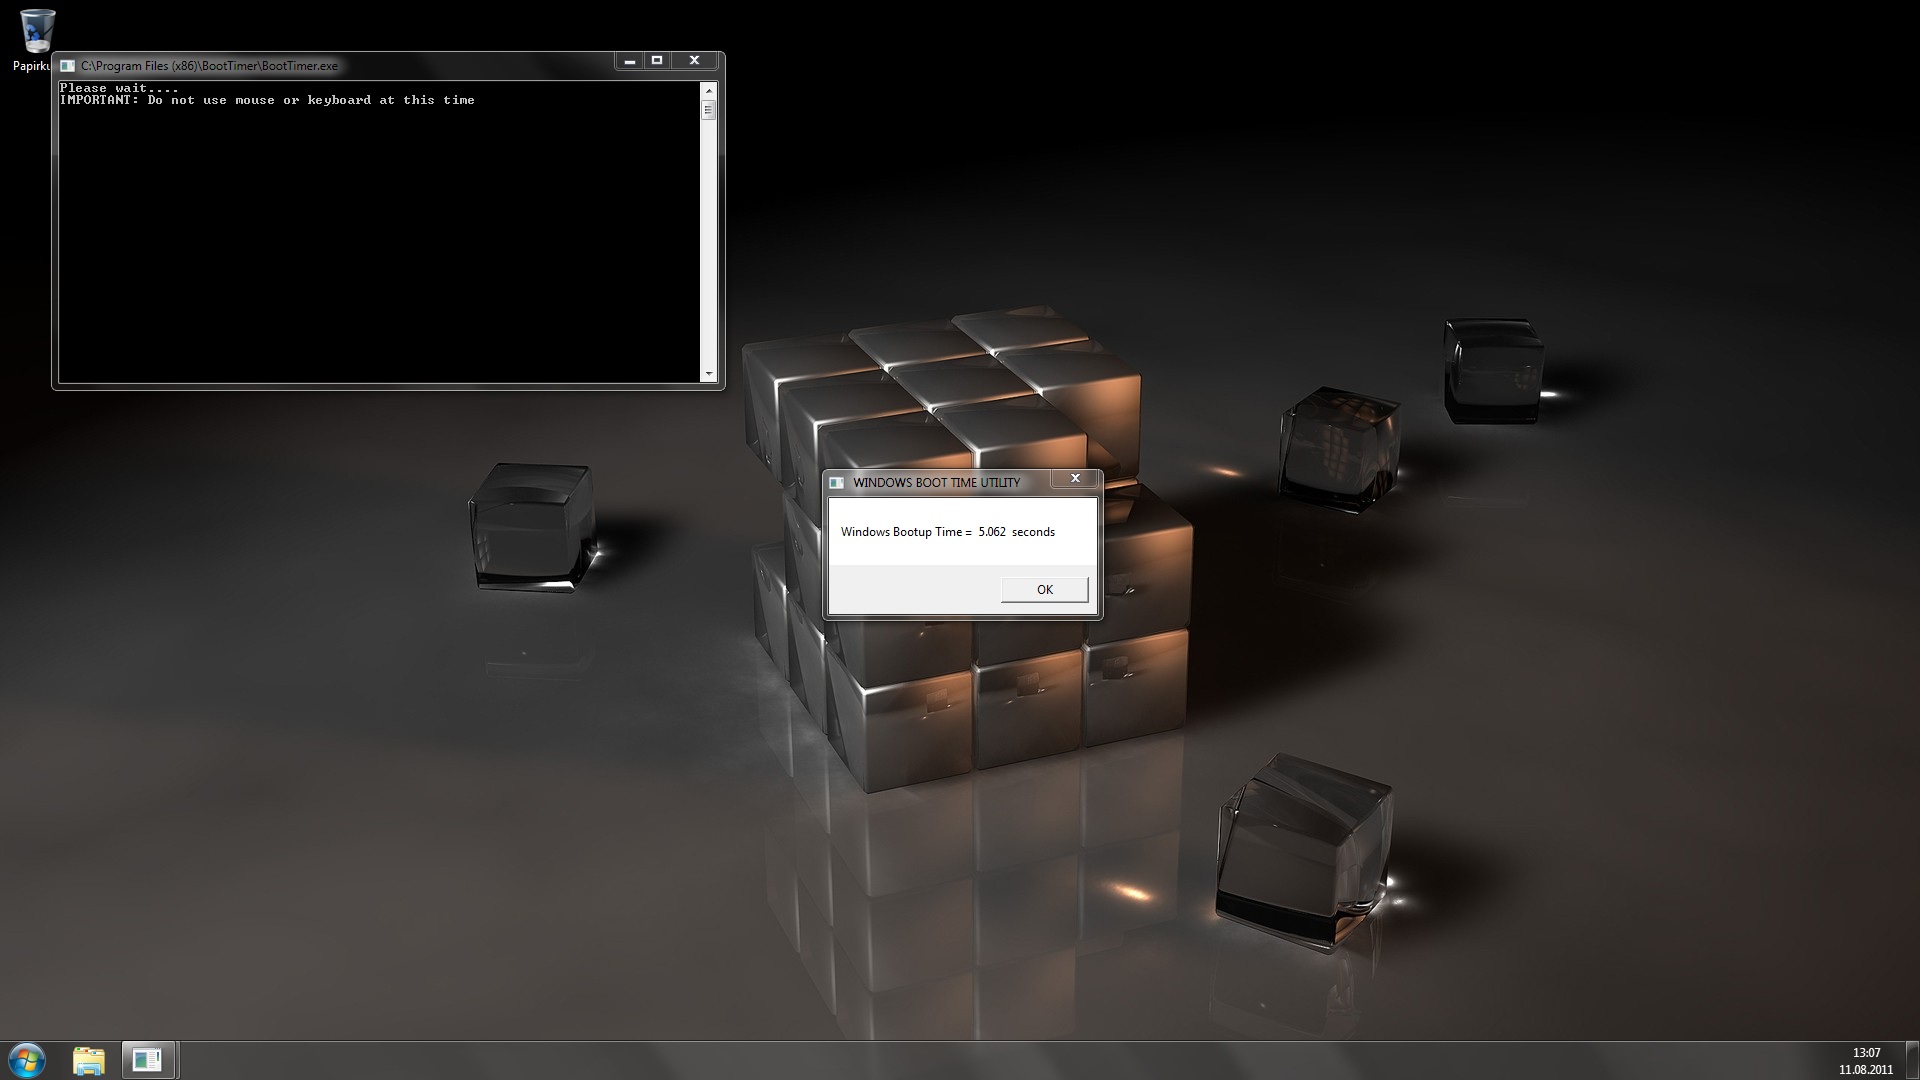
Task: Click the dialog title bar icon
Action: tap(837, 483)
